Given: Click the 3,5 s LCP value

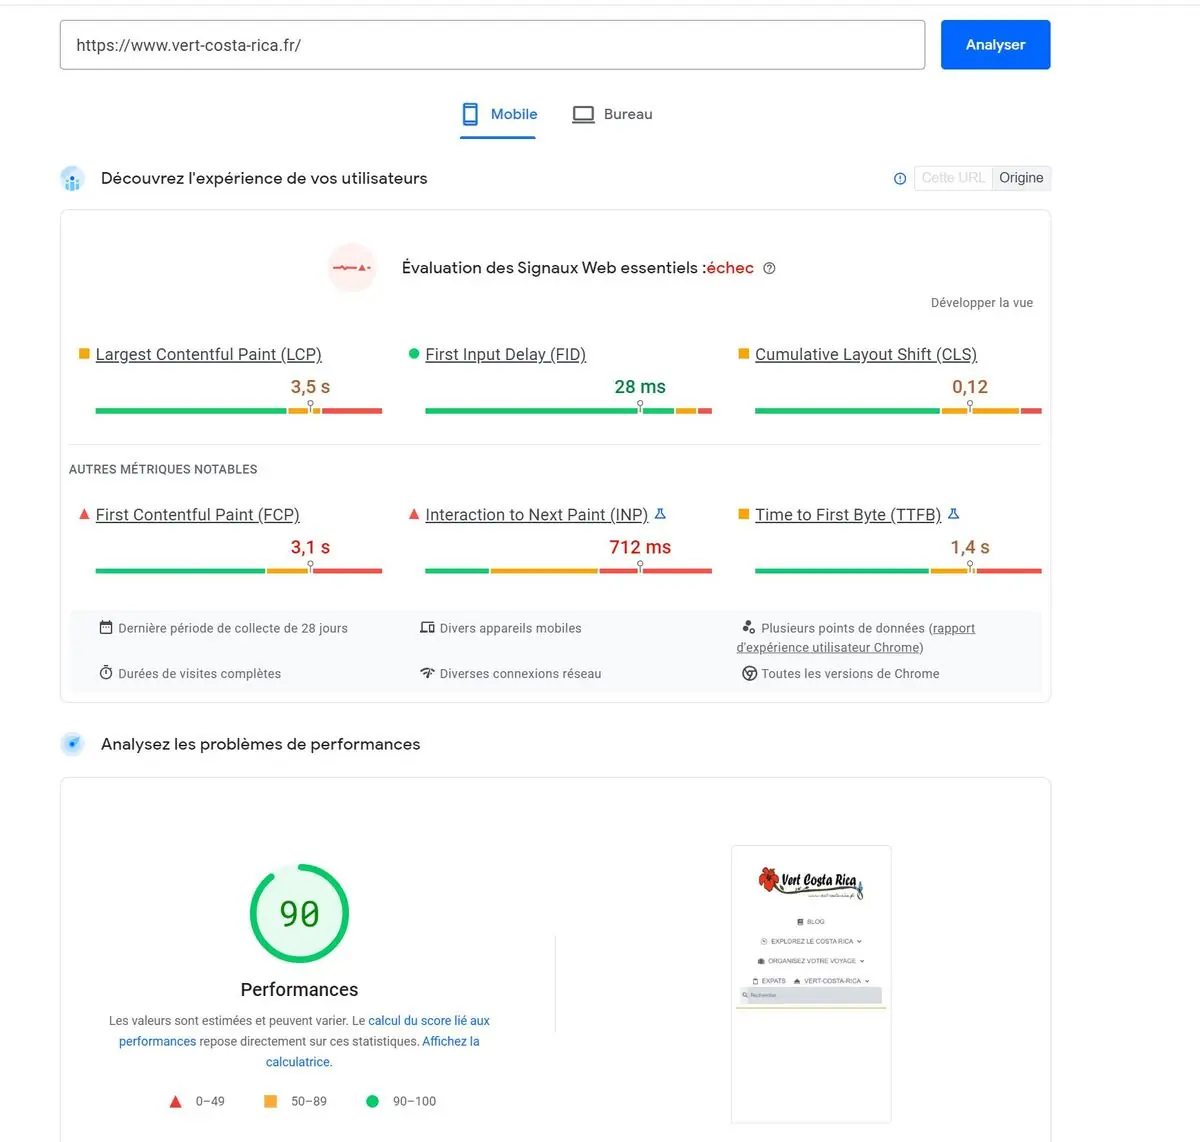Looking at the screenshot, I should click(310, 387).
